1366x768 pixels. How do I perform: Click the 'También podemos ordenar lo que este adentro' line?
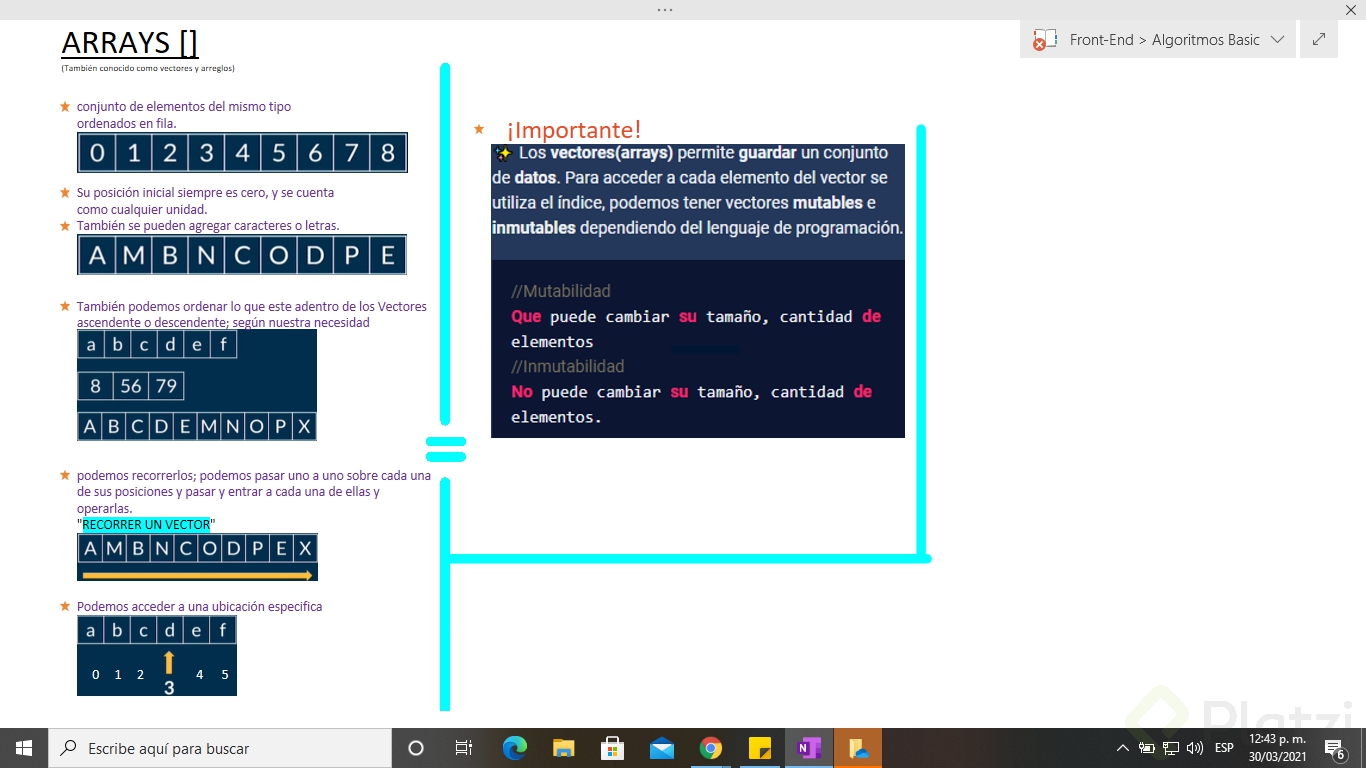tap(252, 306)
